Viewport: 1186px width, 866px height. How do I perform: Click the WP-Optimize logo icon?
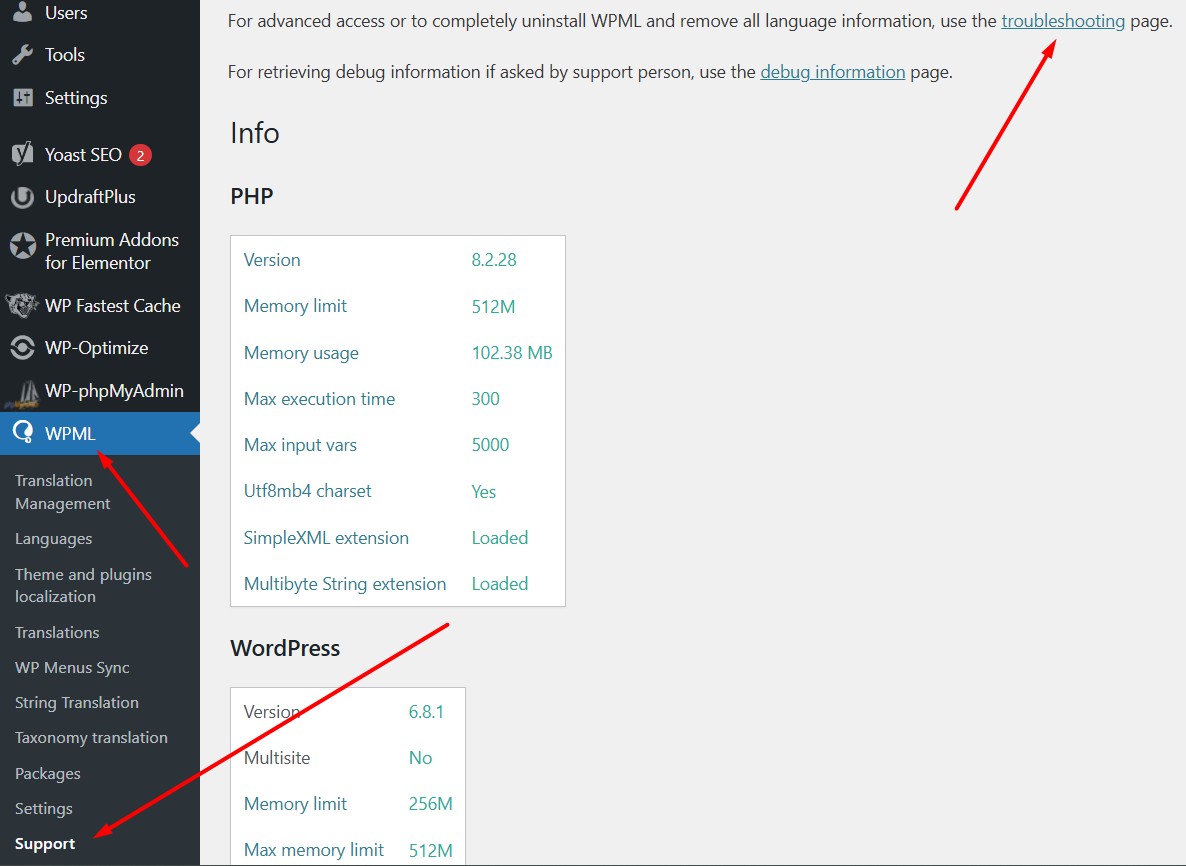(x=23, y=348)
